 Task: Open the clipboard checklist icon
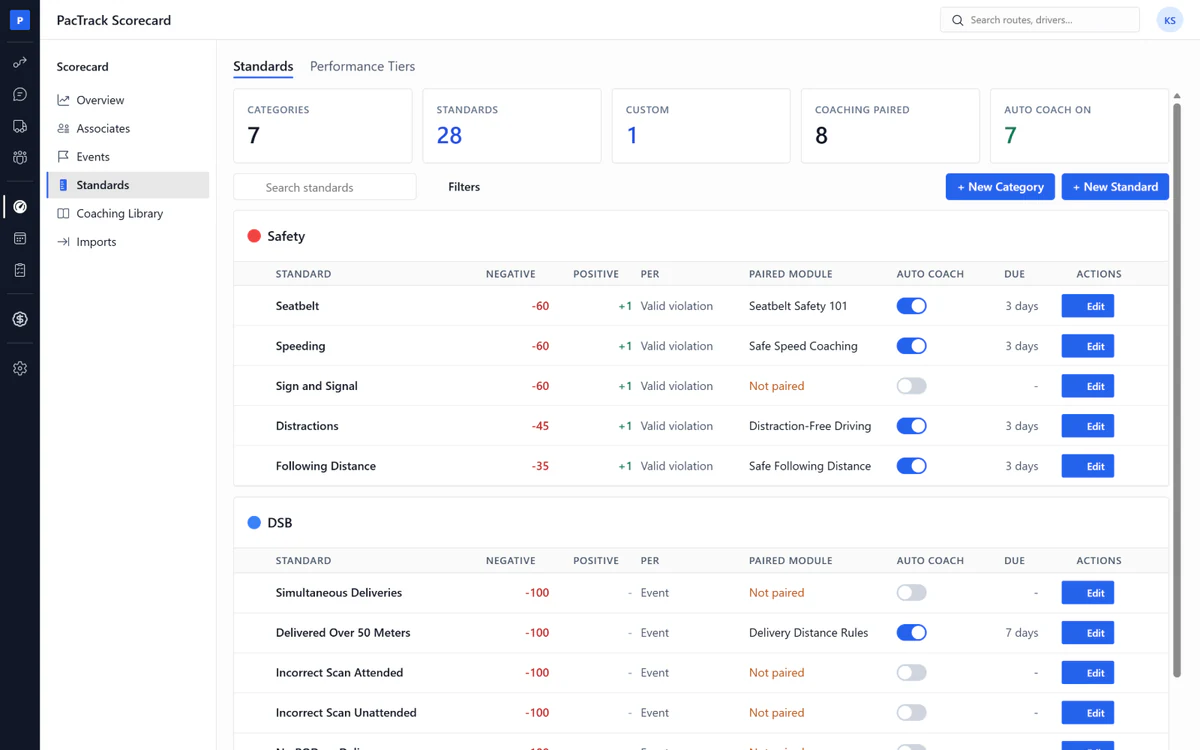point(20,270)
